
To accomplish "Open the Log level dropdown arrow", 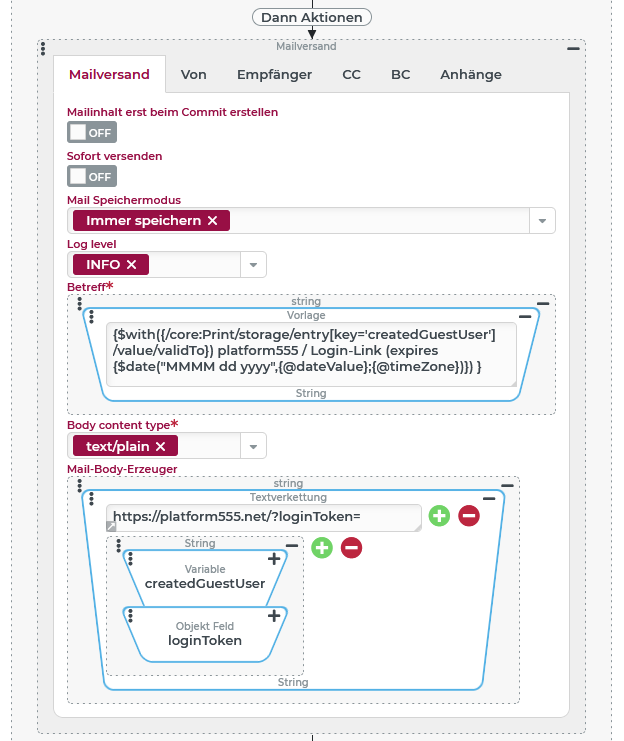I will click(x=253, y=265).
